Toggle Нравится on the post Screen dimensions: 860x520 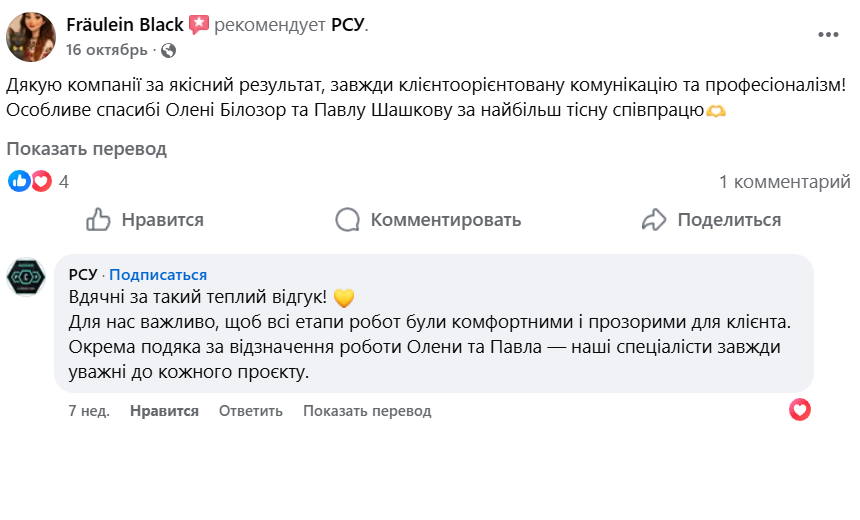pos(162,220)
